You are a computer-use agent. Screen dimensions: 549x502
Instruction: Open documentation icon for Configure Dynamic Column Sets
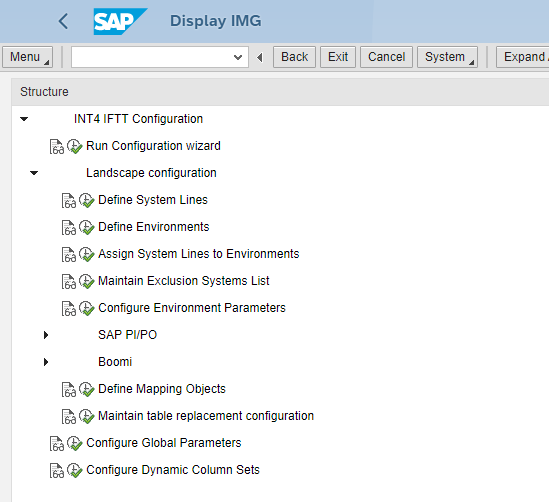[57, 470]
